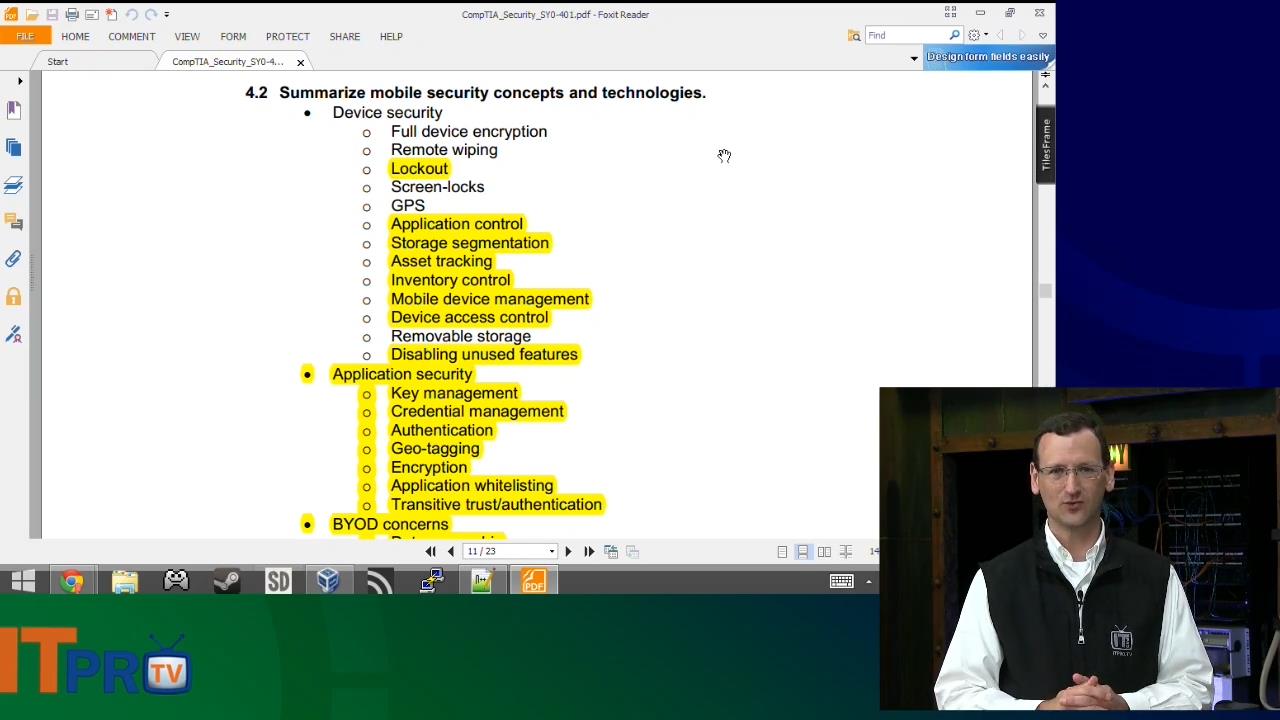
Task: Show hidden system tray icons
Action: (x=868, y=581)
